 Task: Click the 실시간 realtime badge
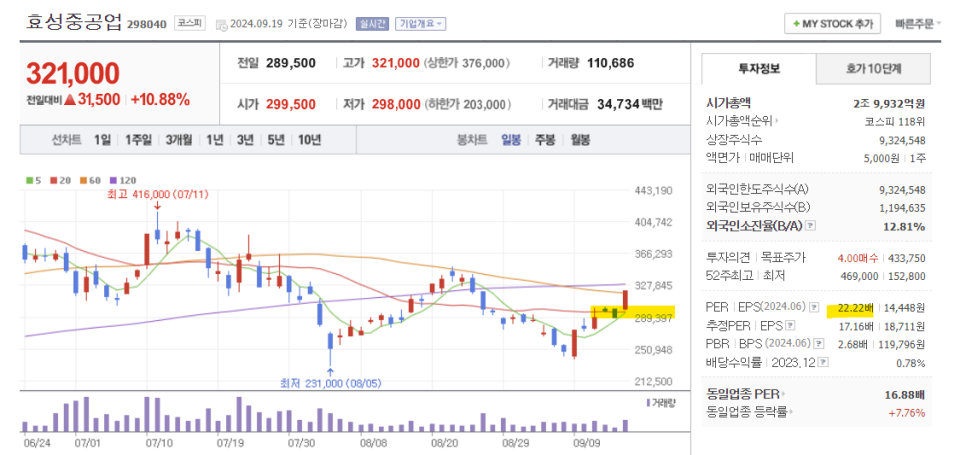[x=372, y=24]
